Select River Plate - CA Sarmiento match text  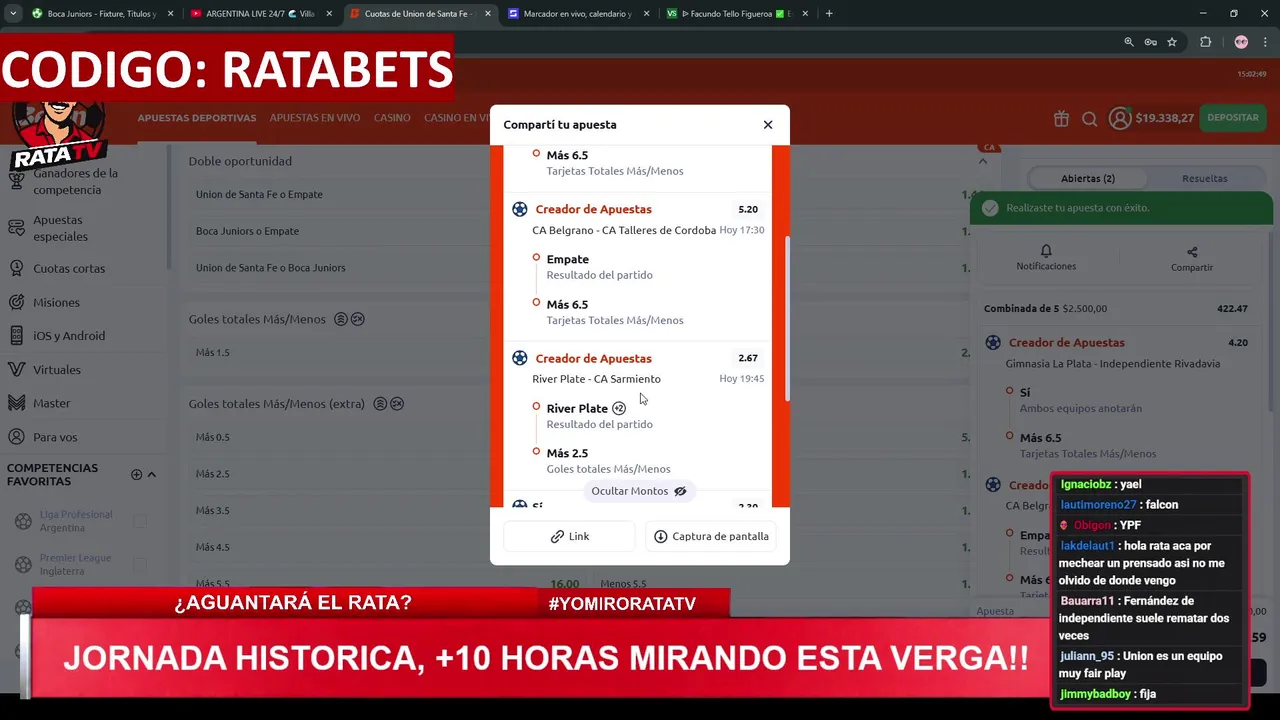(596, 379)
